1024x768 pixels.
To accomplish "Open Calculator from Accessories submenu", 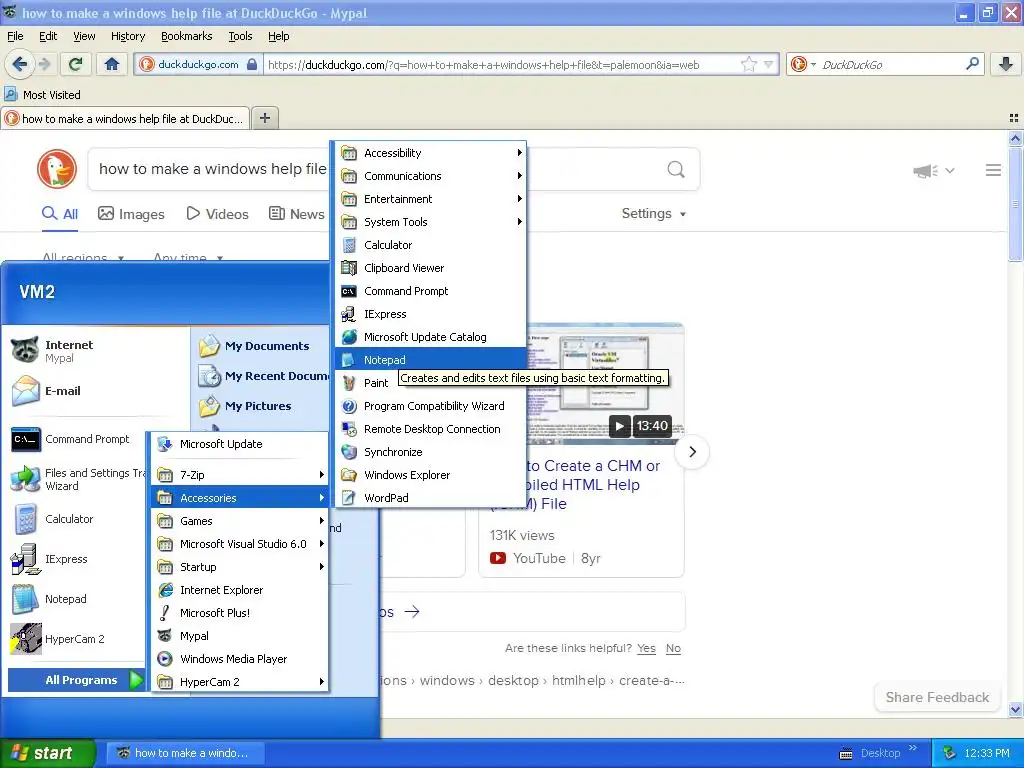I will (432, 245).
